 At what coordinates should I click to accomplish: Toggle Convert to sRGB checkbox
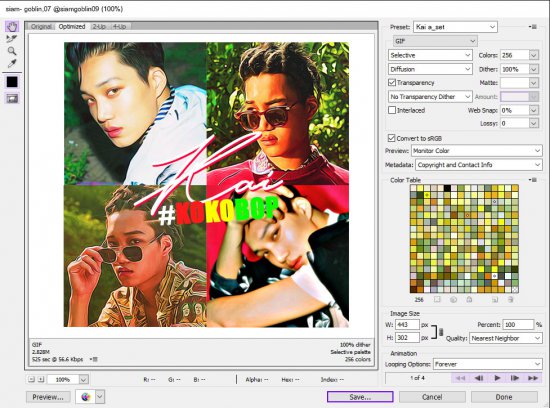click(391, 138)
